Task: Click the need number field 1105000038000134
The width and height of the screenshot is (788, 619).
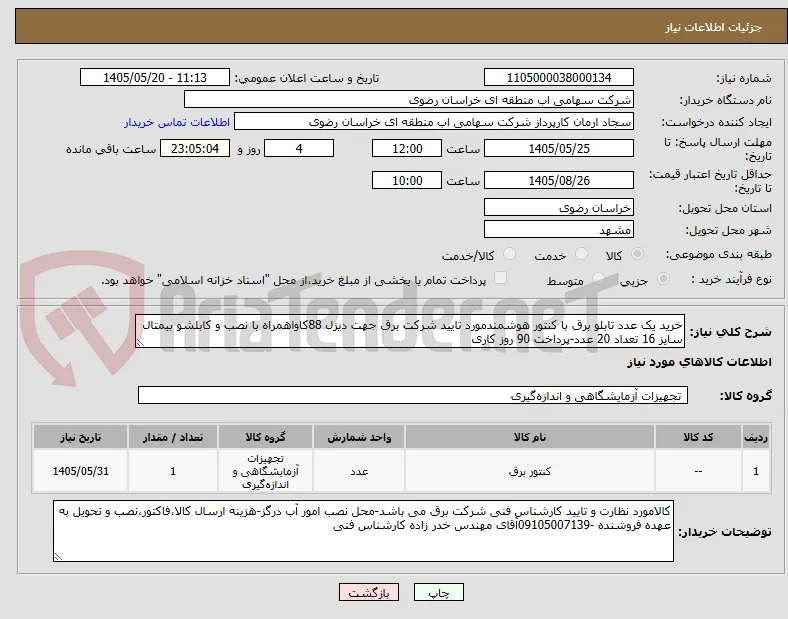Action: coord(558,77)
